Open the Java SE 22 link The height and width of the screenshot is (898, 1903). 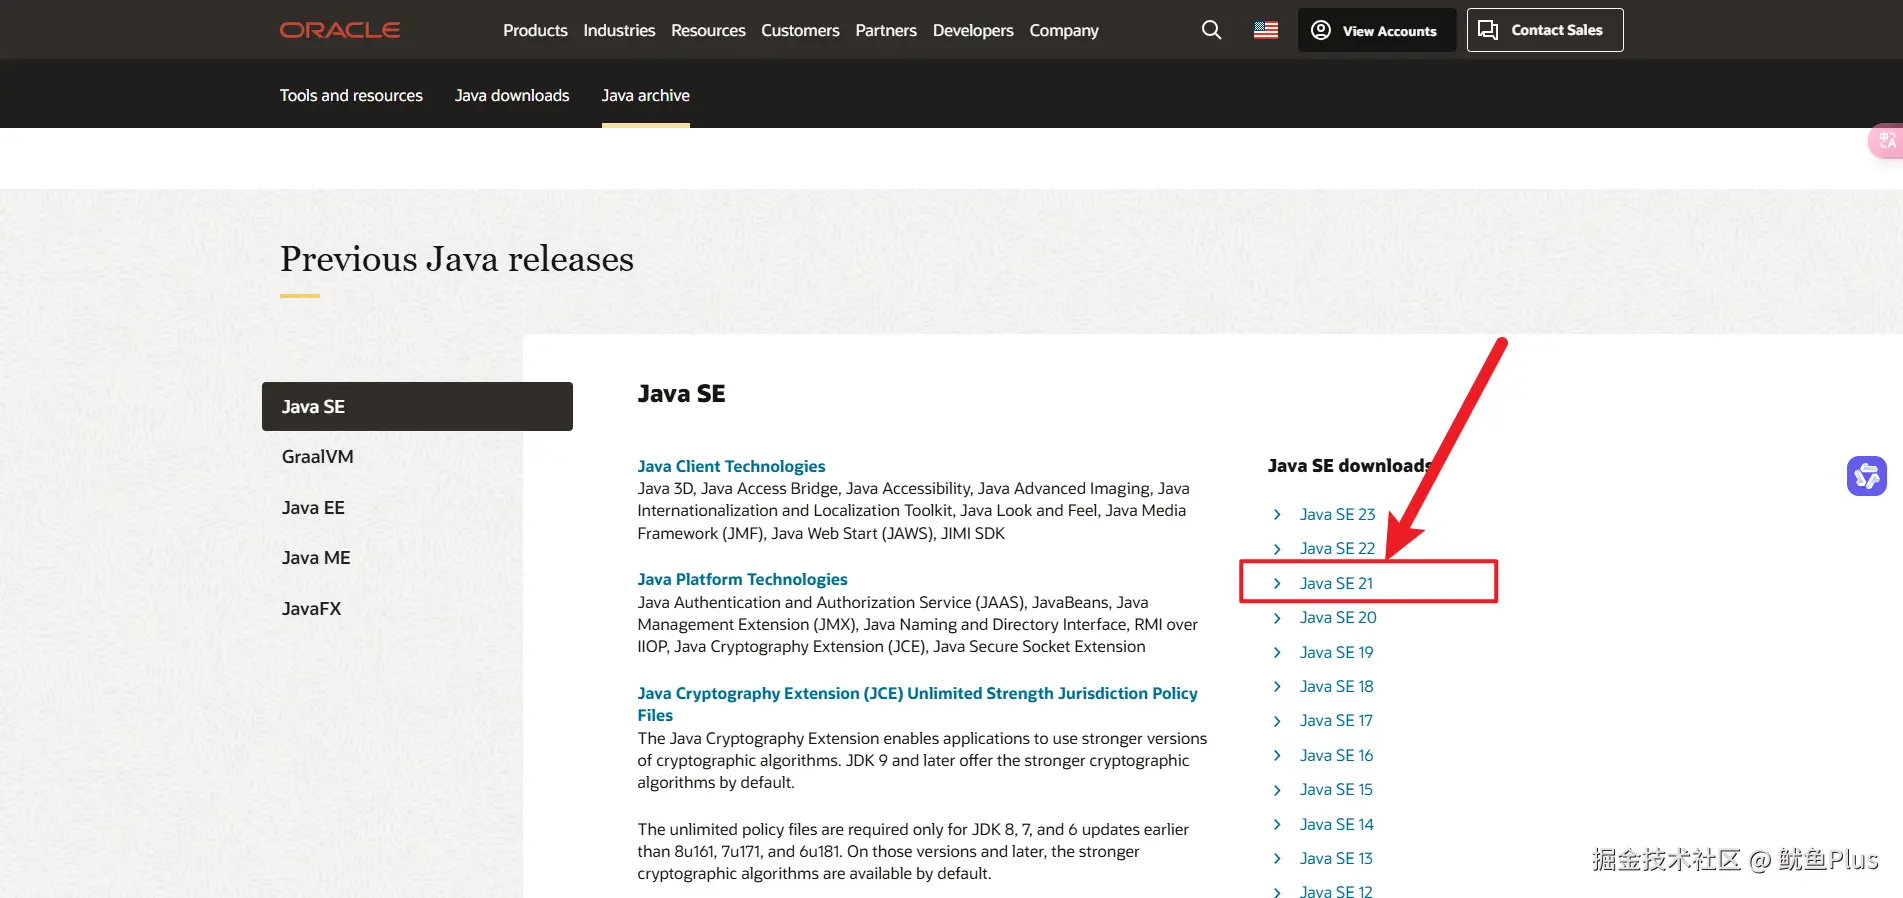[1337, 549]
